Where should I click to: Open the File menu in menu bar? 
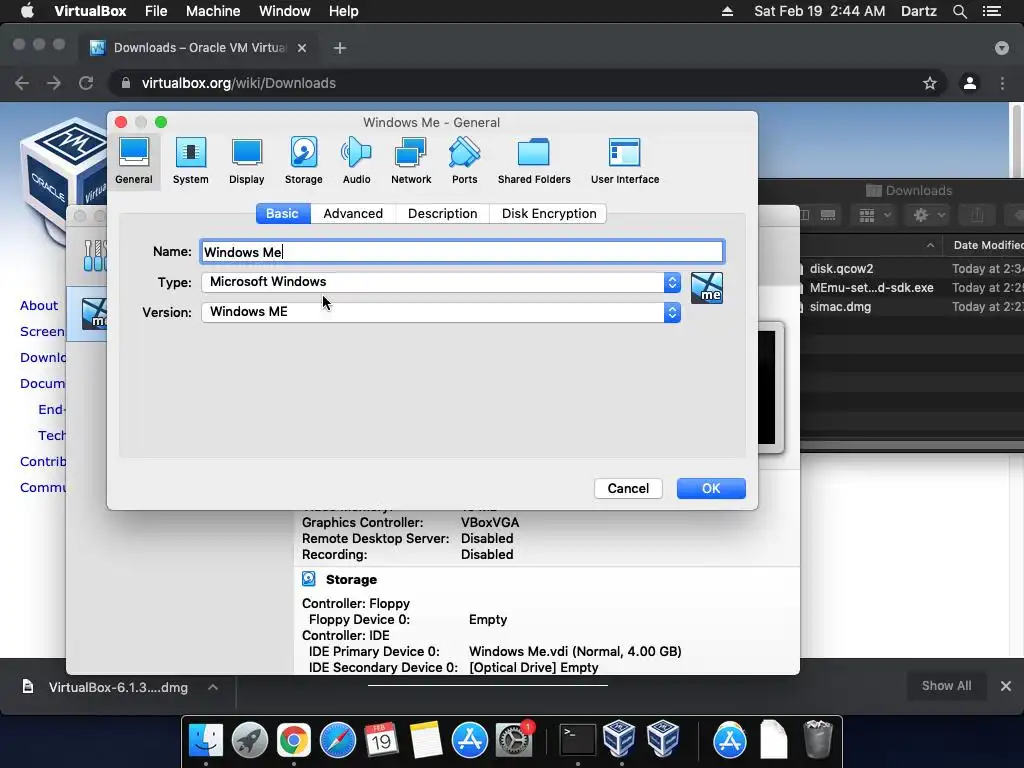coord(156,11)
